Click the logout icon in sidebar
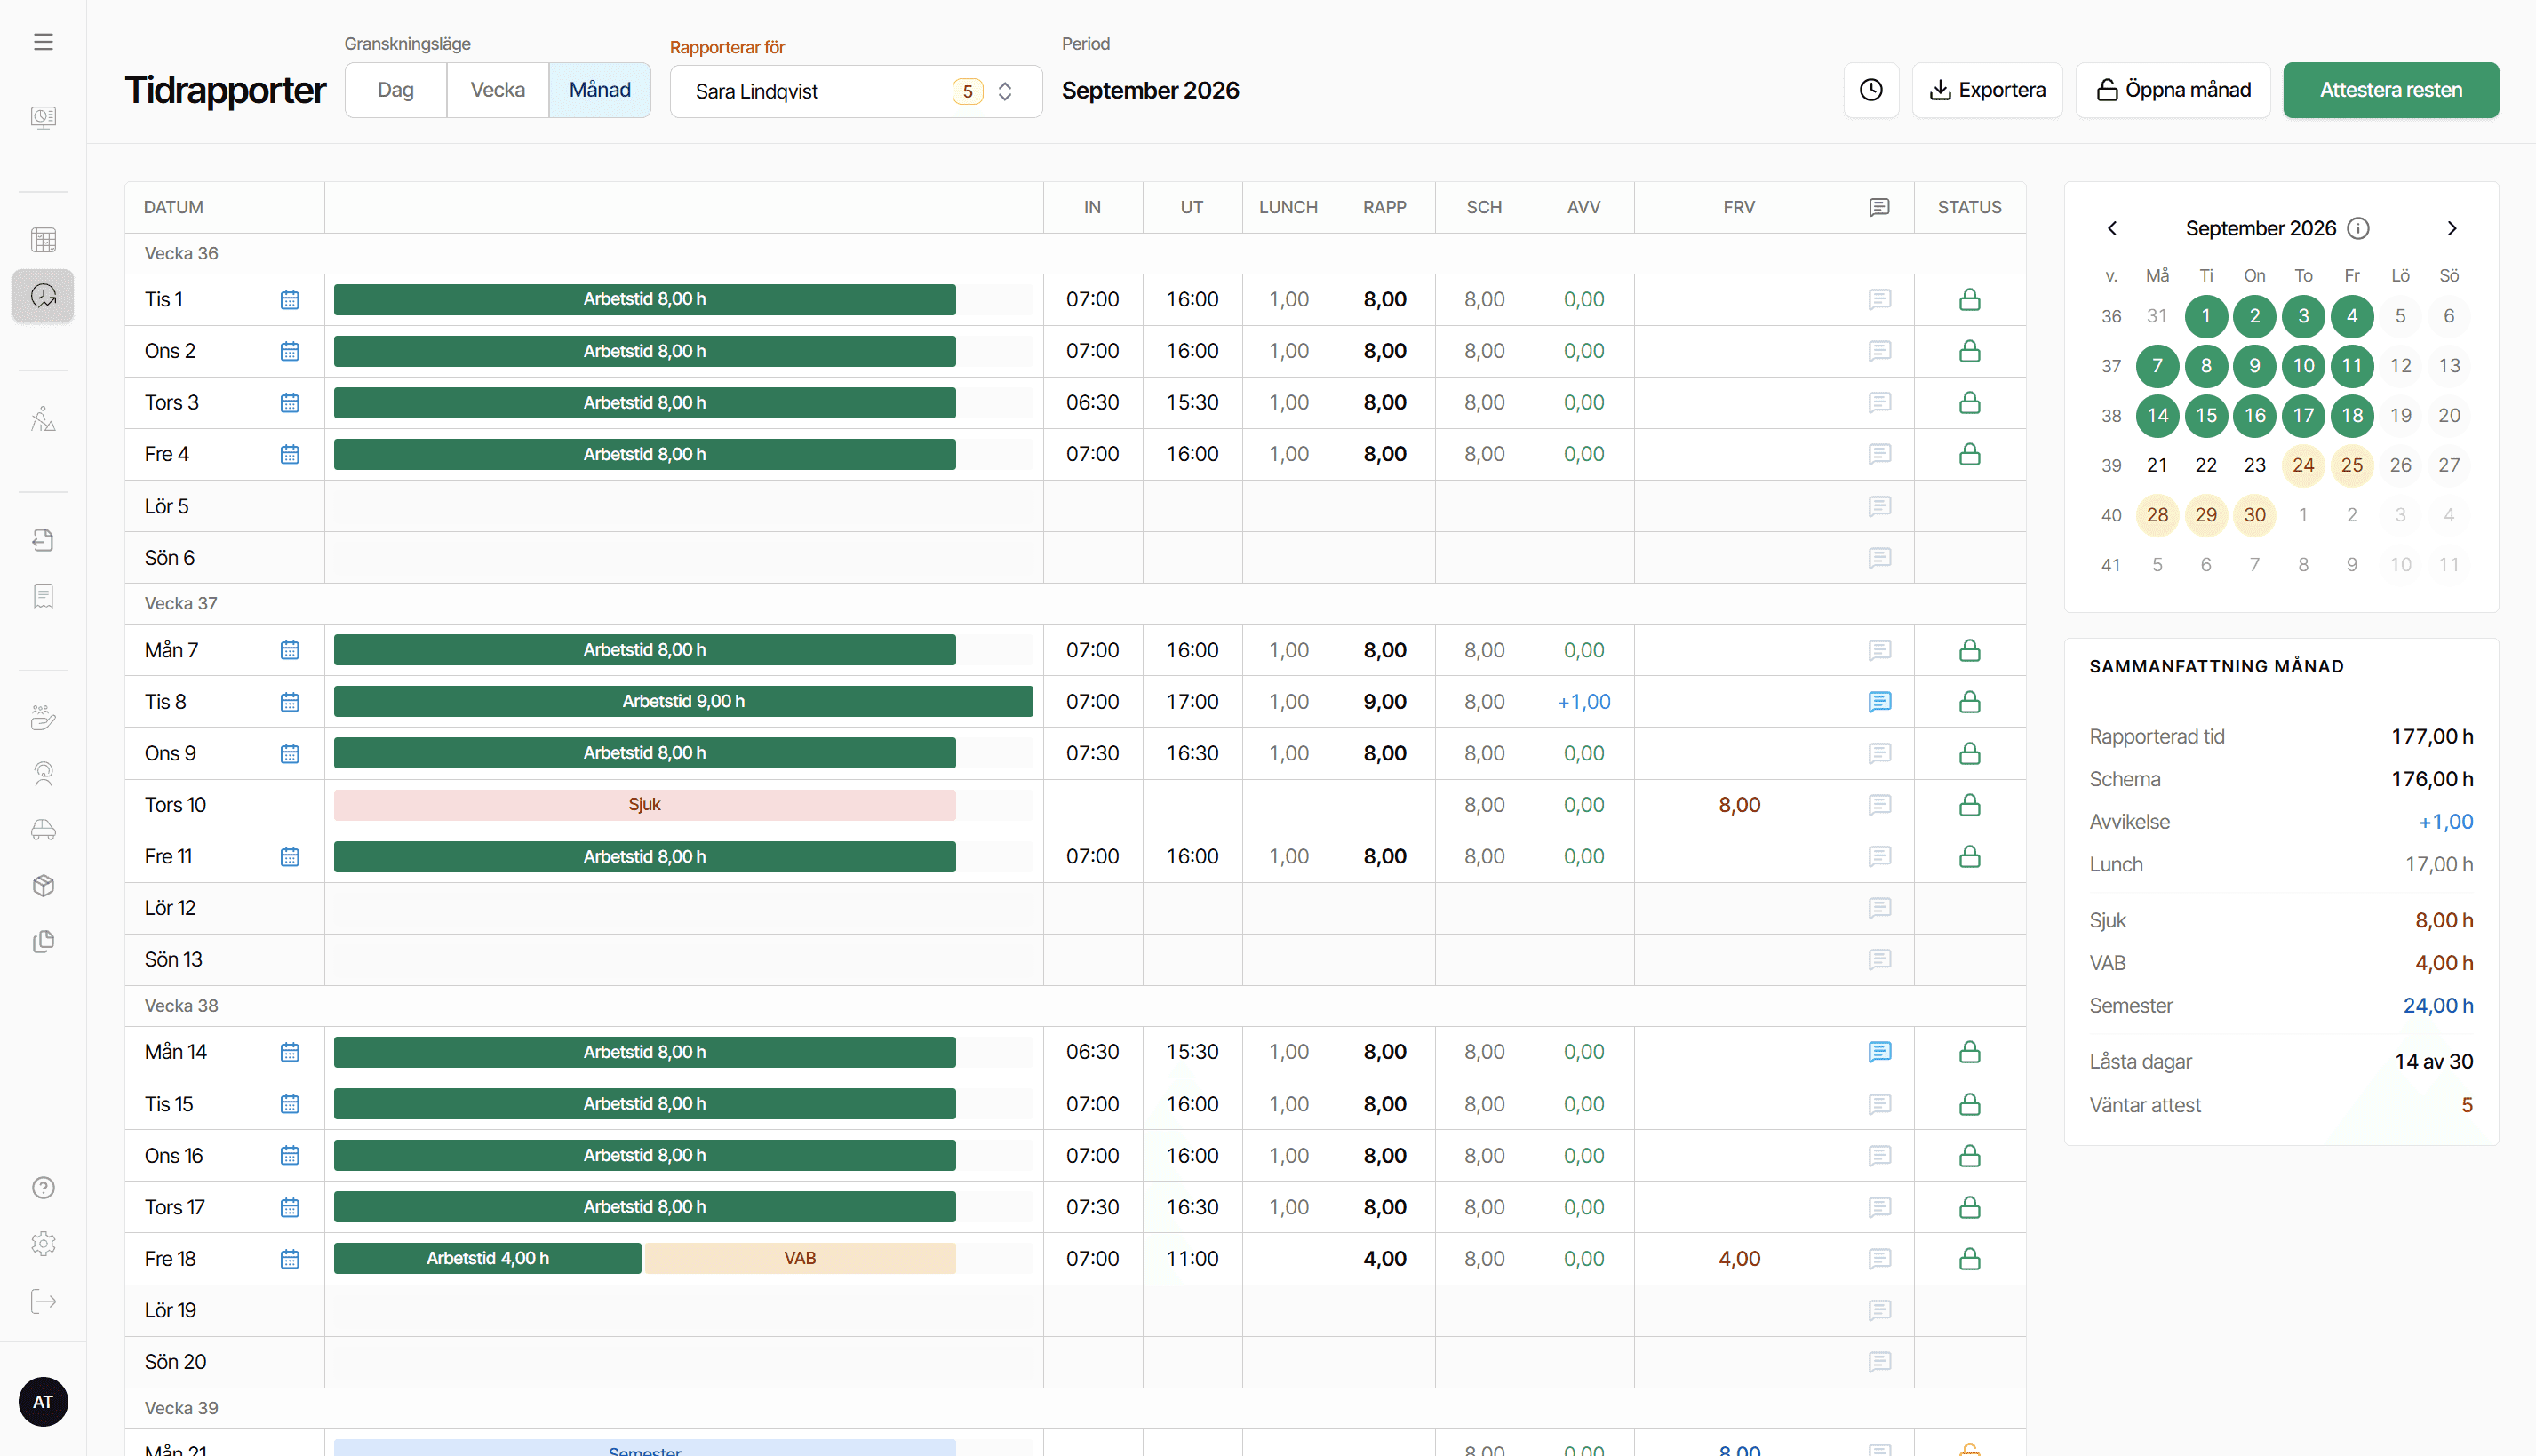Screen dimensions: 2536x1456 click(x=43, y=1301)
